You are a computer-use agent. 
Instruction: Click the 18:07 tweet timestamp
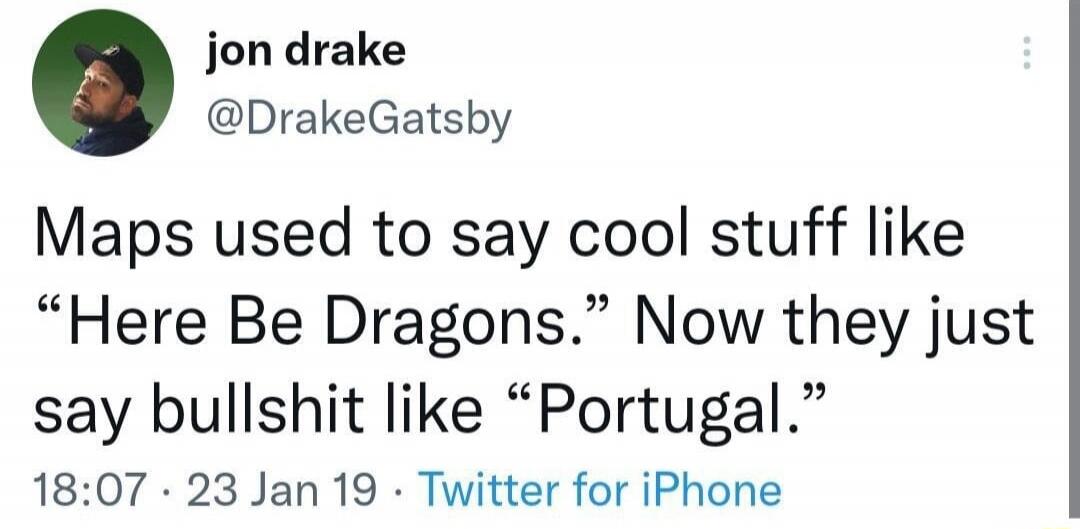click(x=90, y=492)
